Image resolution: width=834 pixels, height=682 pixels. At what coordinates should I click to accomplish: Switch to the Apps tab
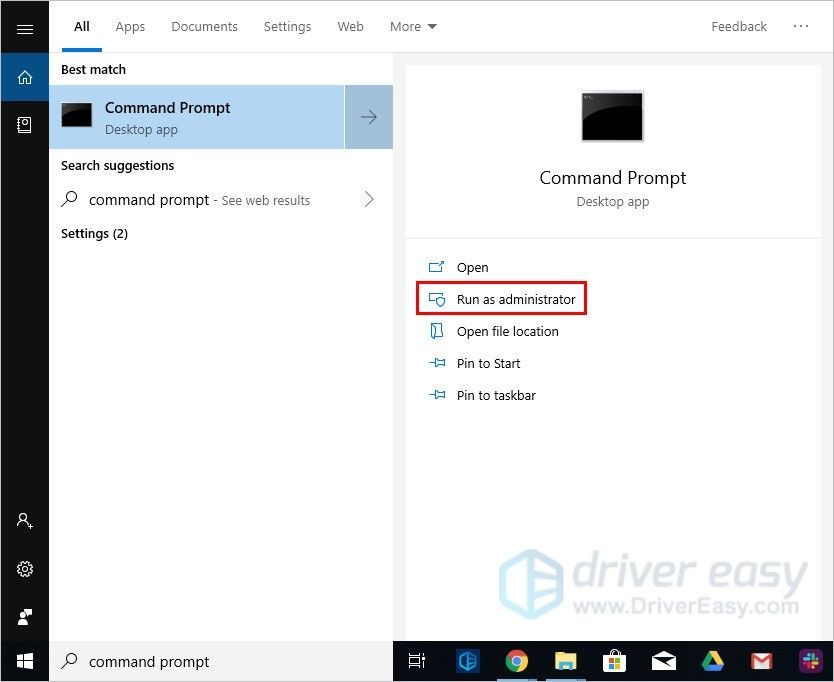(x=130, y=27)
